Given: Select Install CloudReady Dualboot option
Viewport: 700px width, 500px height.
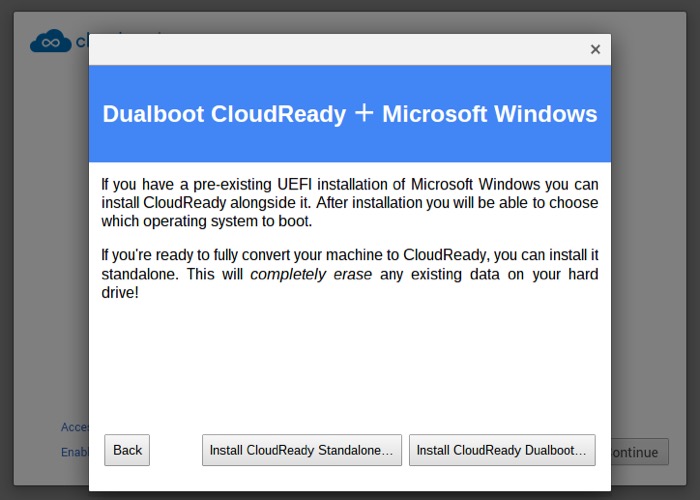Looking at the screenshot, I should tap(502, 450).
